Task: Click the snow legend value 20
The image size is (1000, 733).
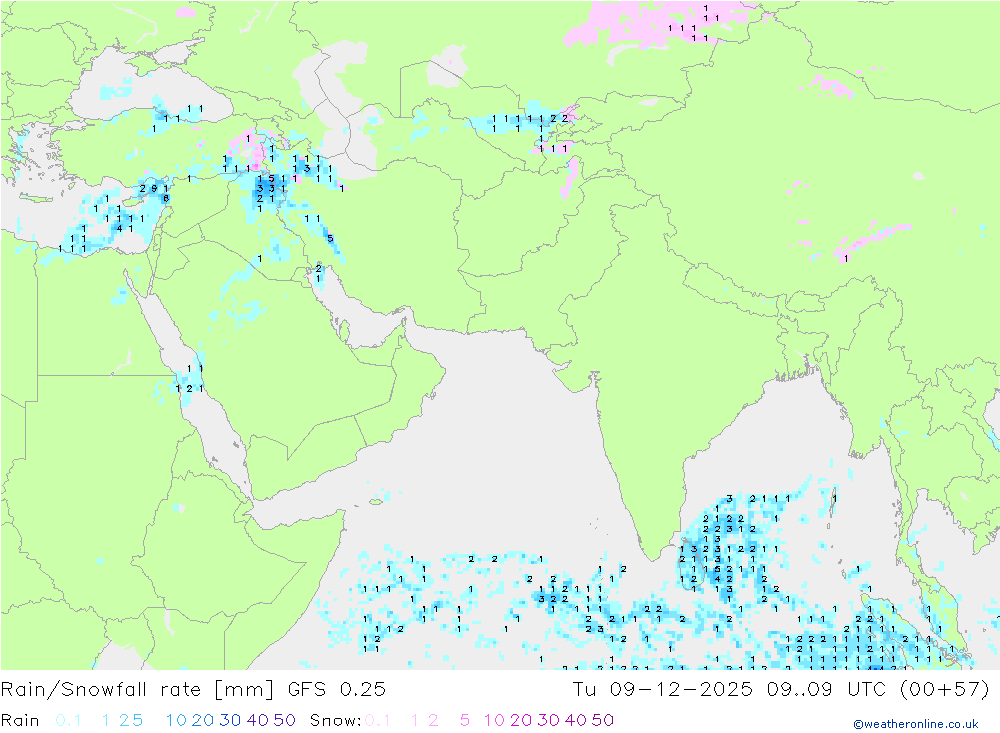Action: tap(521, 720)
